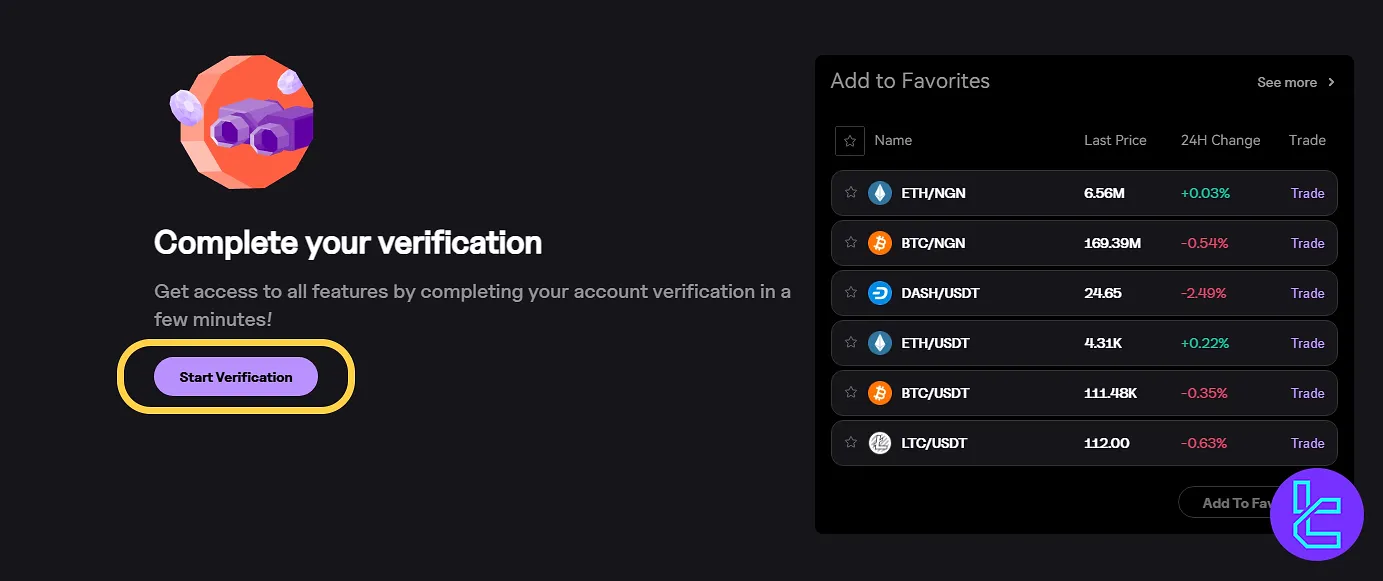Click the Ethereum icon next to ETH/USDT
Image resolution: width=1383 pixels, height=581 pixels.
click(879, 342)
